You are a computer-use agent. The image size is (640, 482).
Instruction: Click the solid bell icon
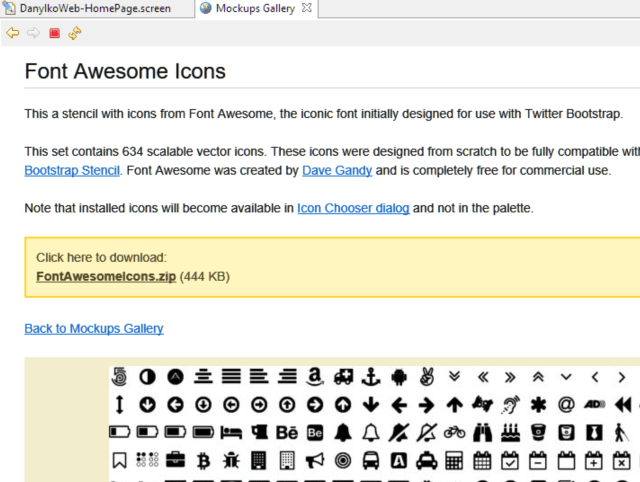[x=343, y=433]
